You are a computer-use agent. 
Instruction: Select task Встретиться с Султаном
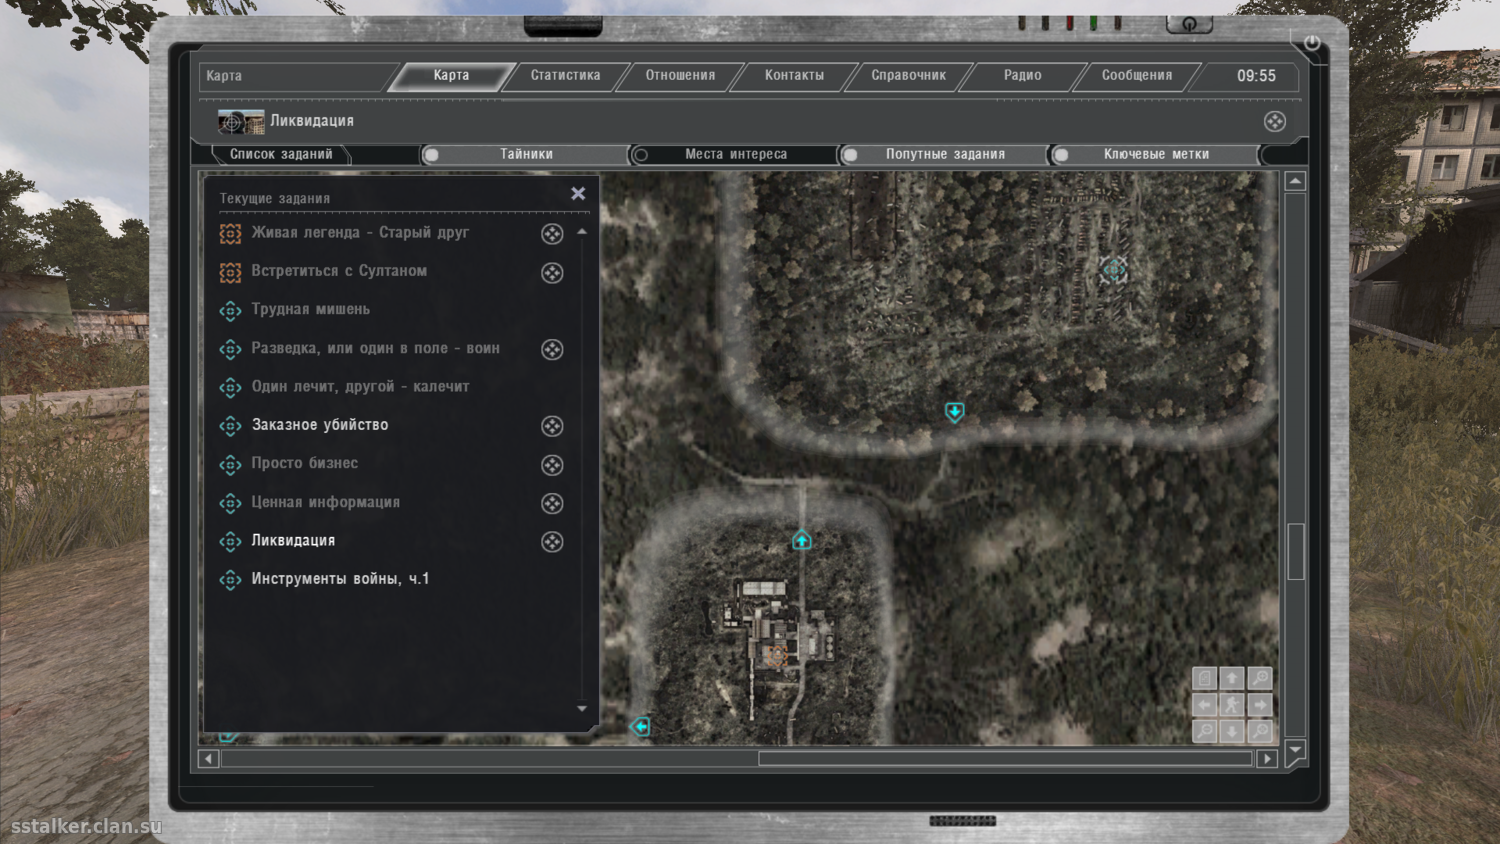click(339, 271)
